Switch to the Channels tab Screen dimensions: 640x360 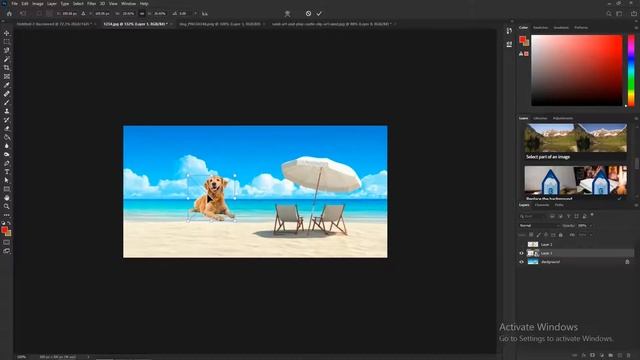pyautogui.click(x=542, y=205)
